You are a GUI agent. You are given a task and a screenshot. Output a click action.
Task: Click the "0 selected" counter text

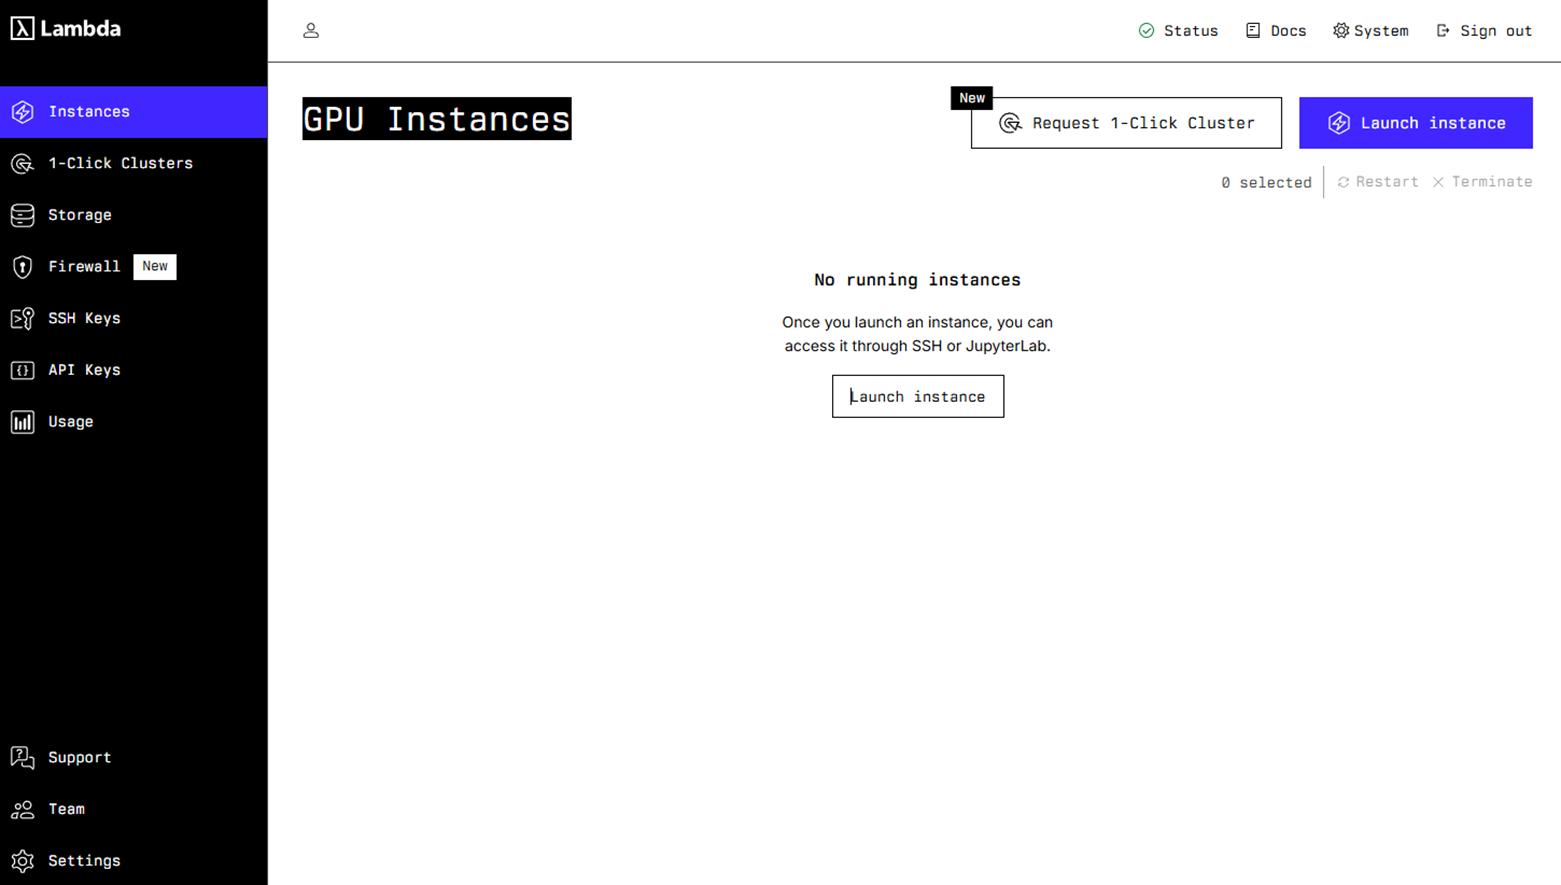[x=1266, y=182]
